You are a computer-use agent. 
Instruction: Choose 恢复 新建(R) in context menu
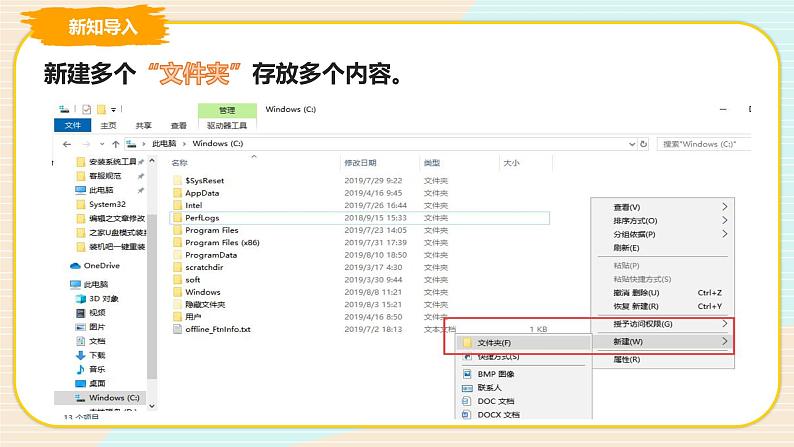662,306
